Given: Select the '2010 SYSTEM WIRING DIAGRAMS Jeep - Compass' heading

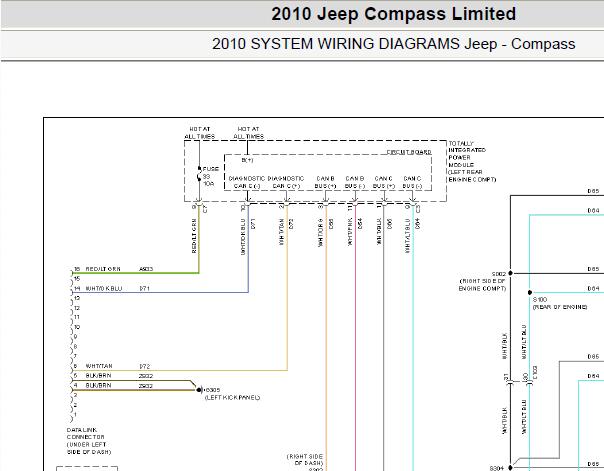Looking at the screenshot, I should [393, 44].
